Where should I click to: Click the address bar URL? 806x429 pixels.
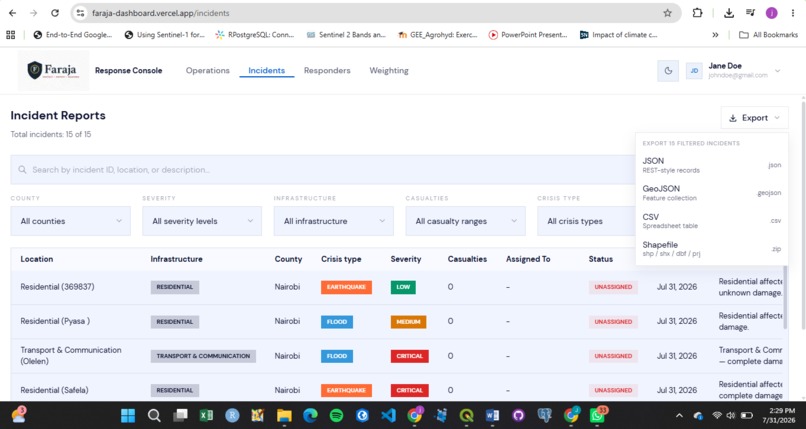tap(160, 13)
